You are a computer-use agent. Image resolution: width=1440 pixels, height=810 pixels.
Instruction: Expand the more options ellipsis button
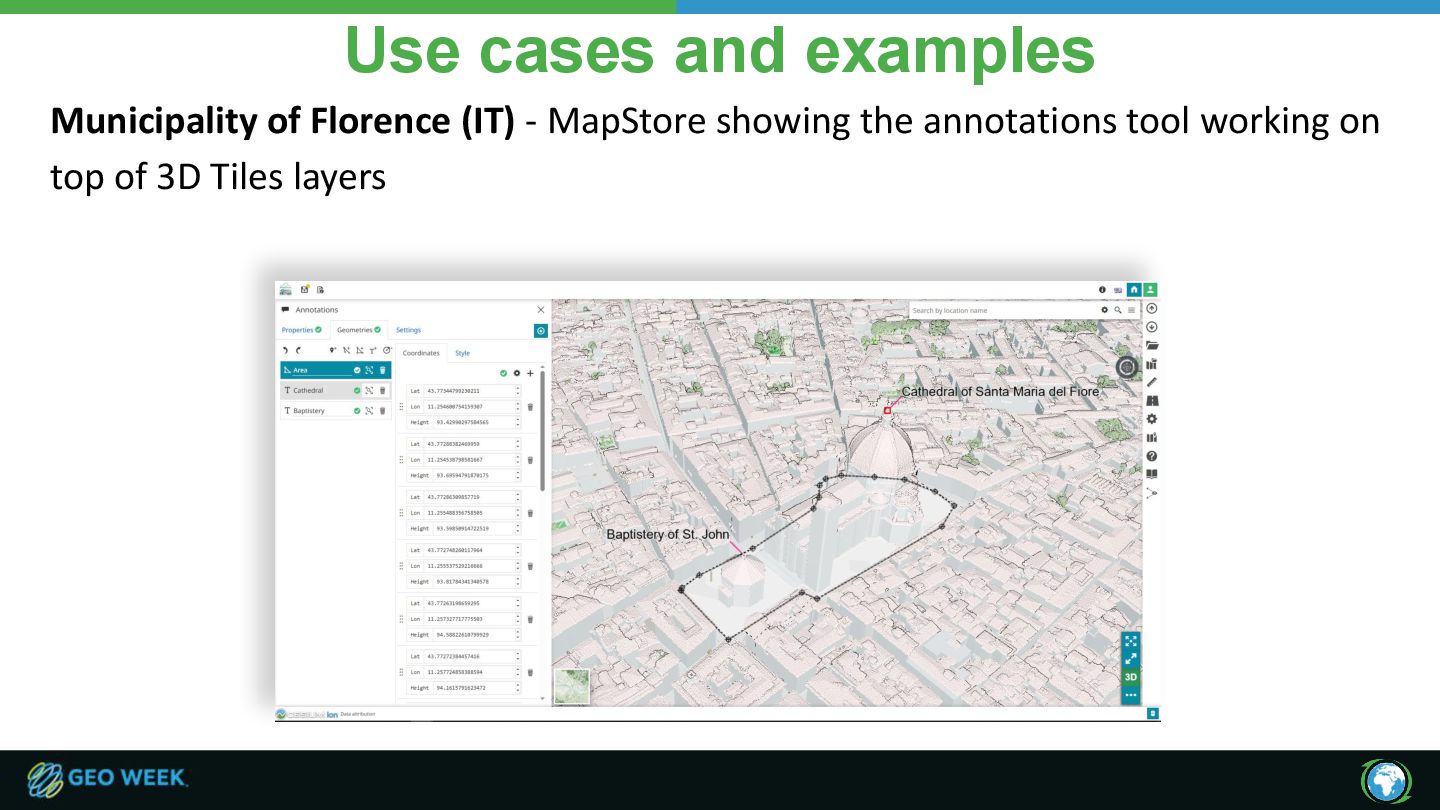click(x=1131, y=695)
